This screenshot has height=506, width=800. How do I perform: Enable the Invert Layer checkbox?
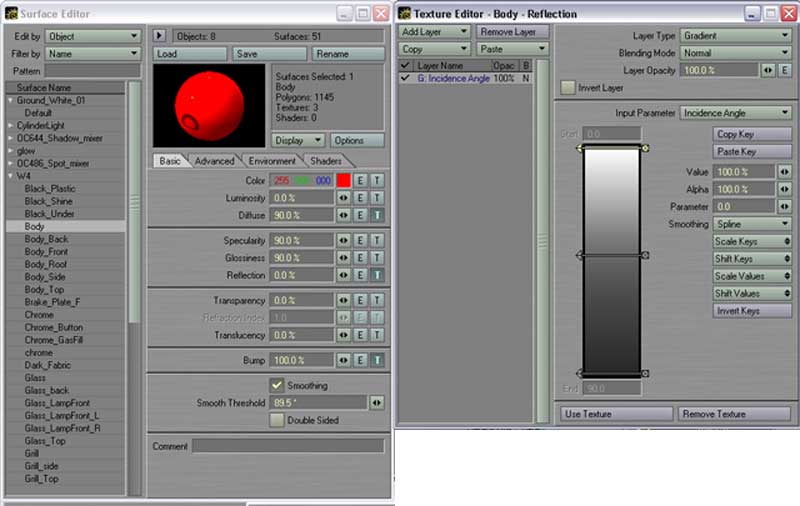click(568, 88)
